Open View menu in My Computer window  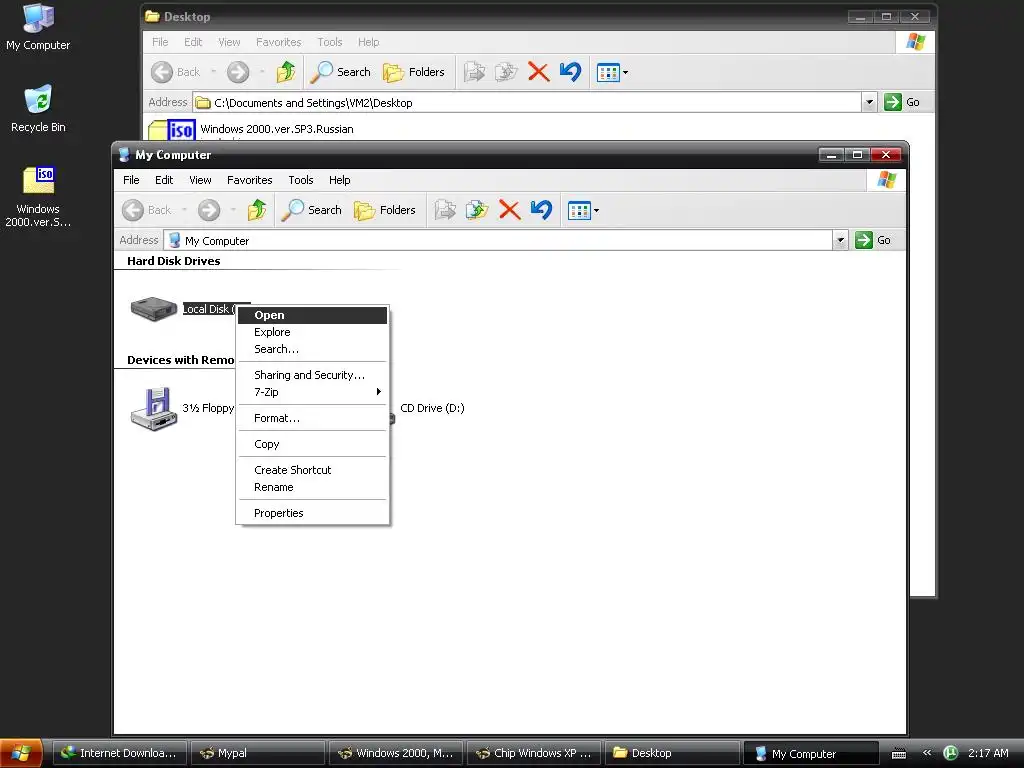tap(200, 180)
